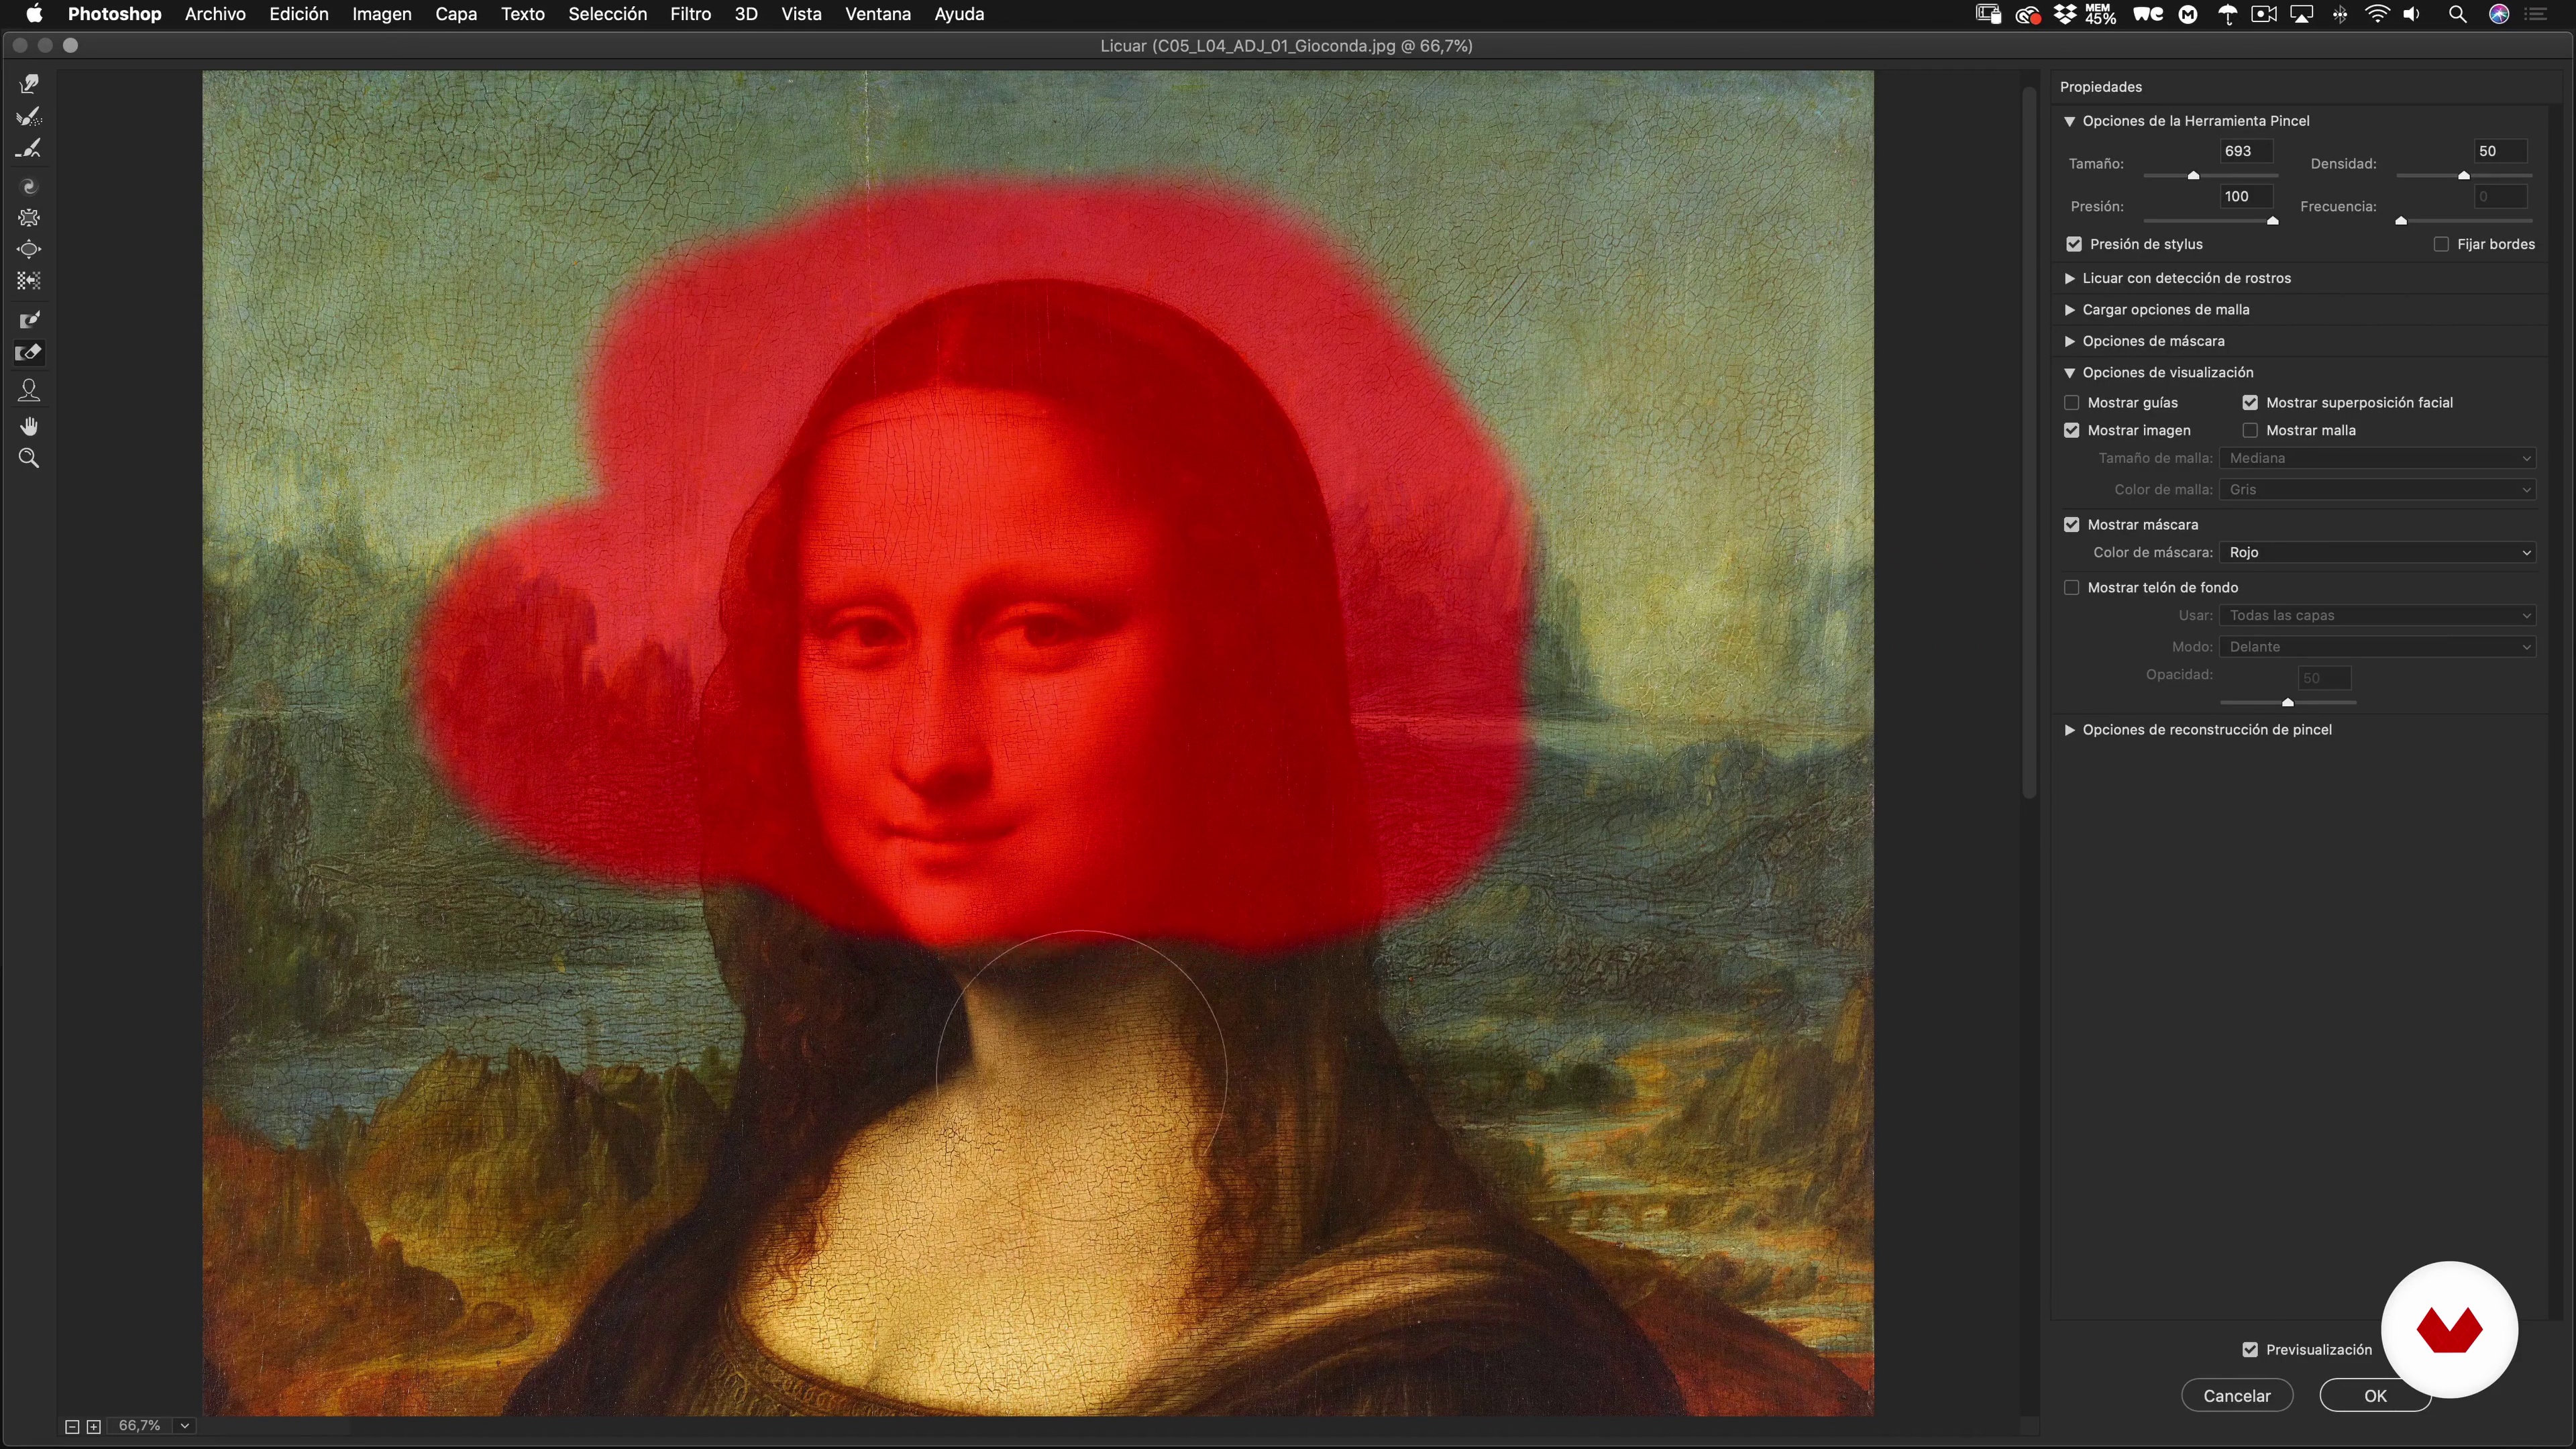Expand Cargar opciones de malla

pos(2070,310)
